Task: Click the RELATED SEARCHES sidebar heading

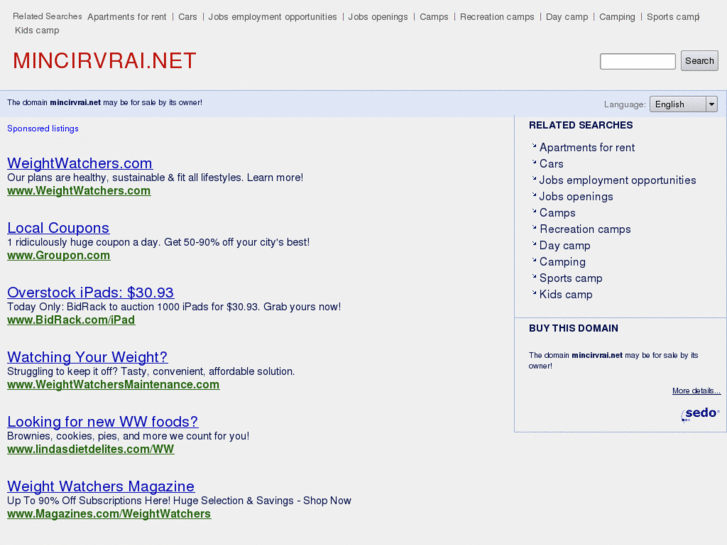Action: 580,125
